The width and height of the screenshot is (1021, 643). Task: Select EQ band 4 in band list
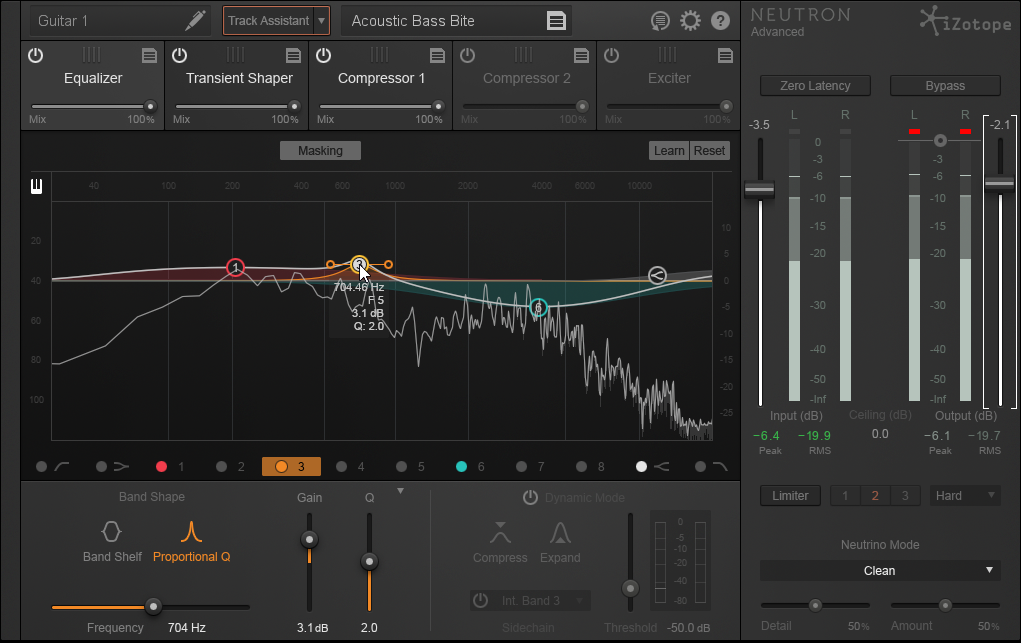click(x=350, y=466)
